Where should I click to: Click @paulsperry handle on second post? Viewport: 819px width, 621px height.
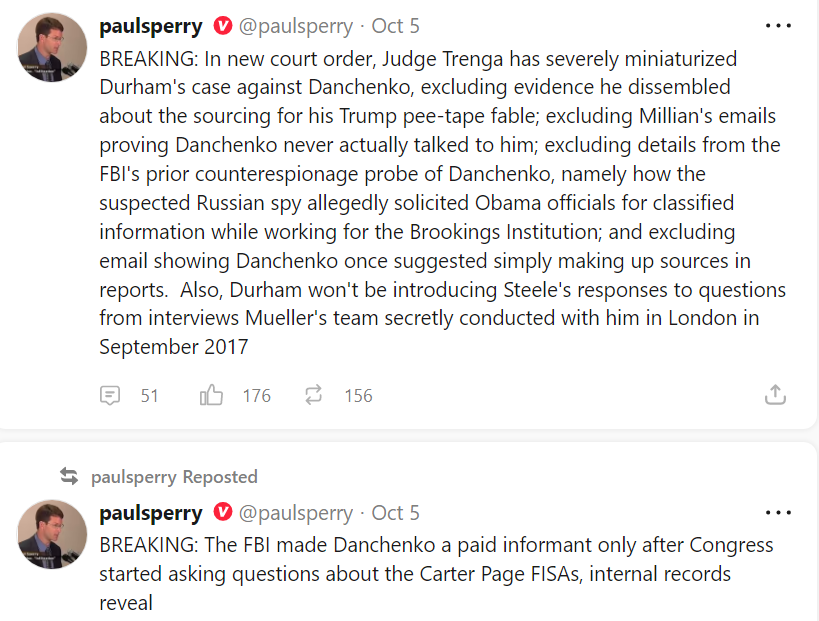click(x=297, y=513)
